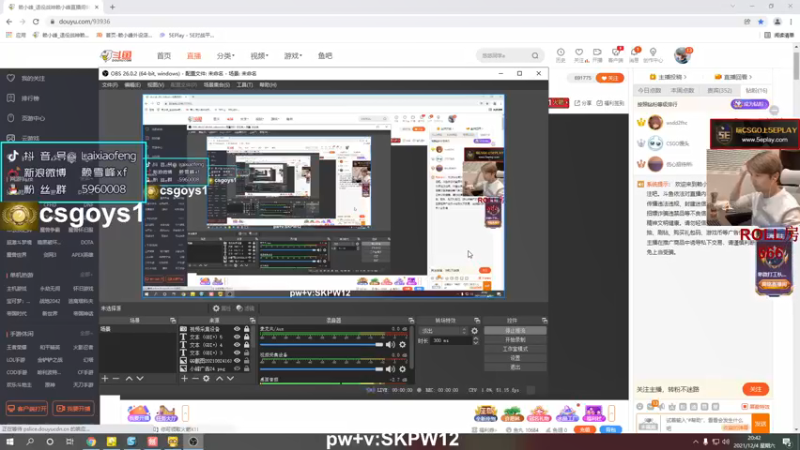Click OBS stop streaming button
The image size is (800, 450).
point(515,331)
